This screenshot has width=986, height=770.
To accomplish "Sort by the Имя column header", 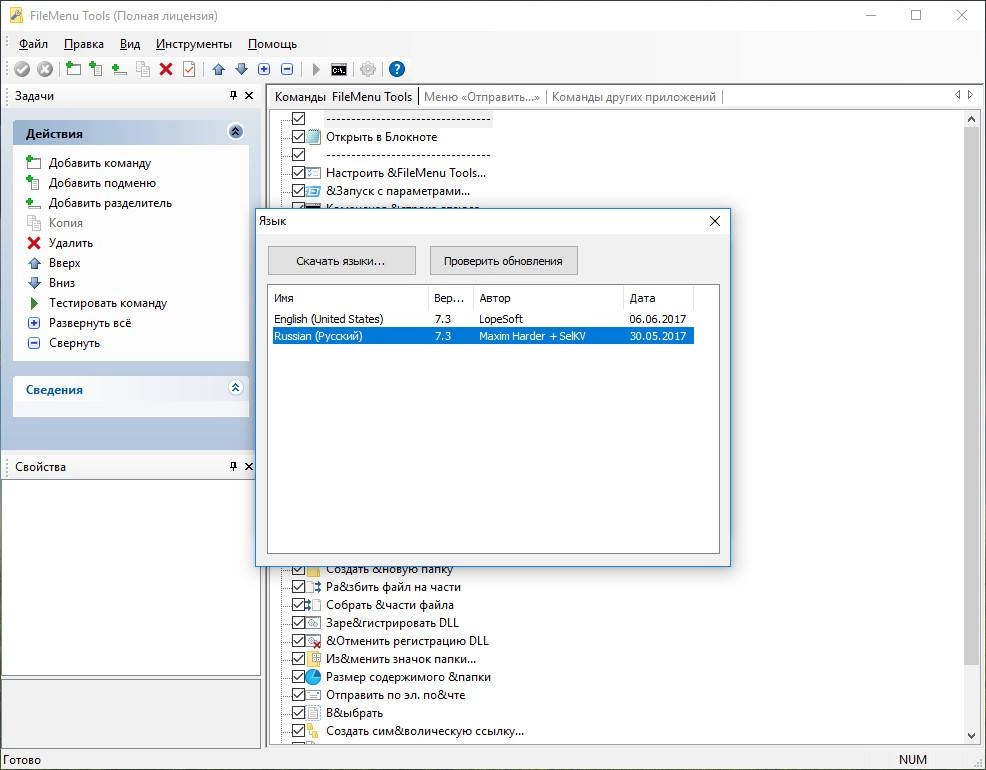I will tap(349, 298).
